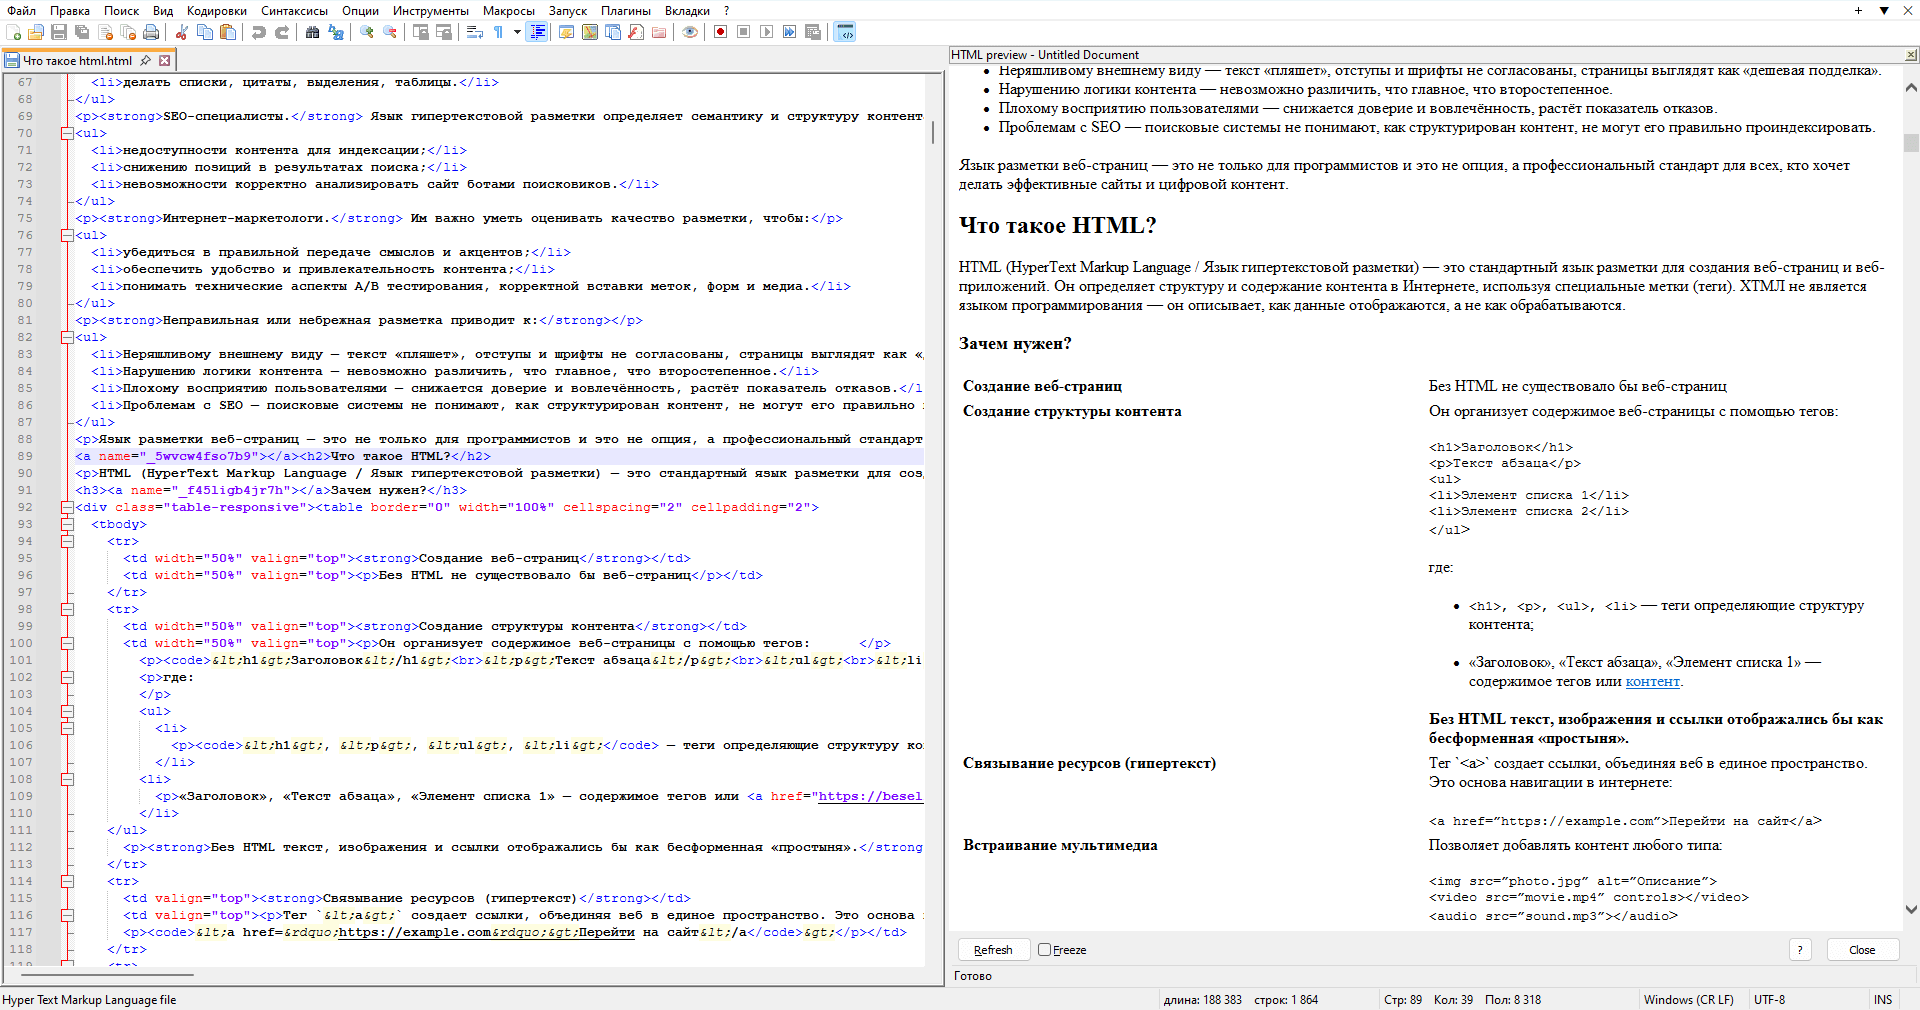Toggle show all characters pilcrow icon
Image resolution: width=1920 pixels, height=1010 pixels.
tap(497, 32)
